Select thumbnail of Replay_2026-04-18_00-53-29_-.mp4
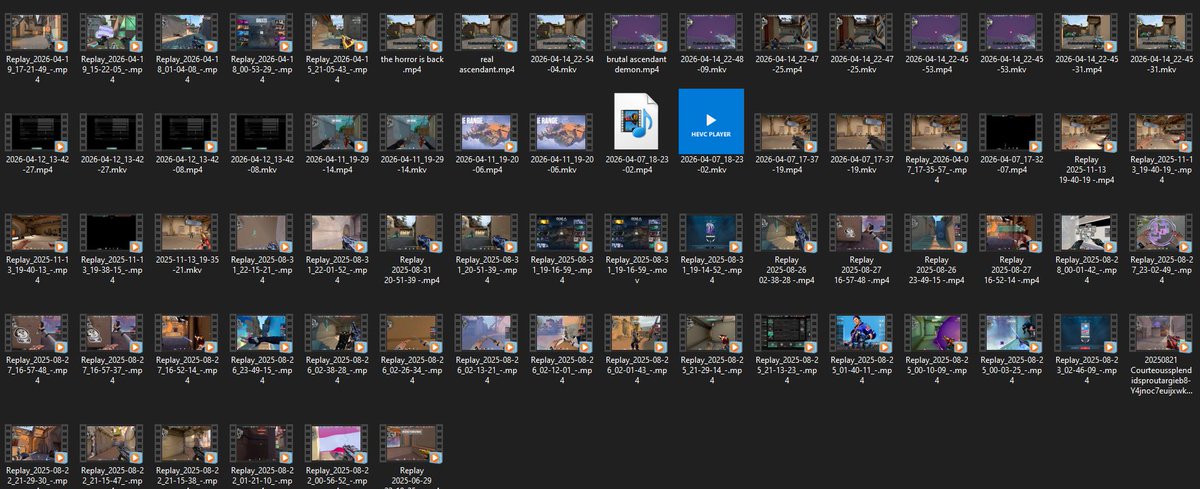 (x=261, y=33)
